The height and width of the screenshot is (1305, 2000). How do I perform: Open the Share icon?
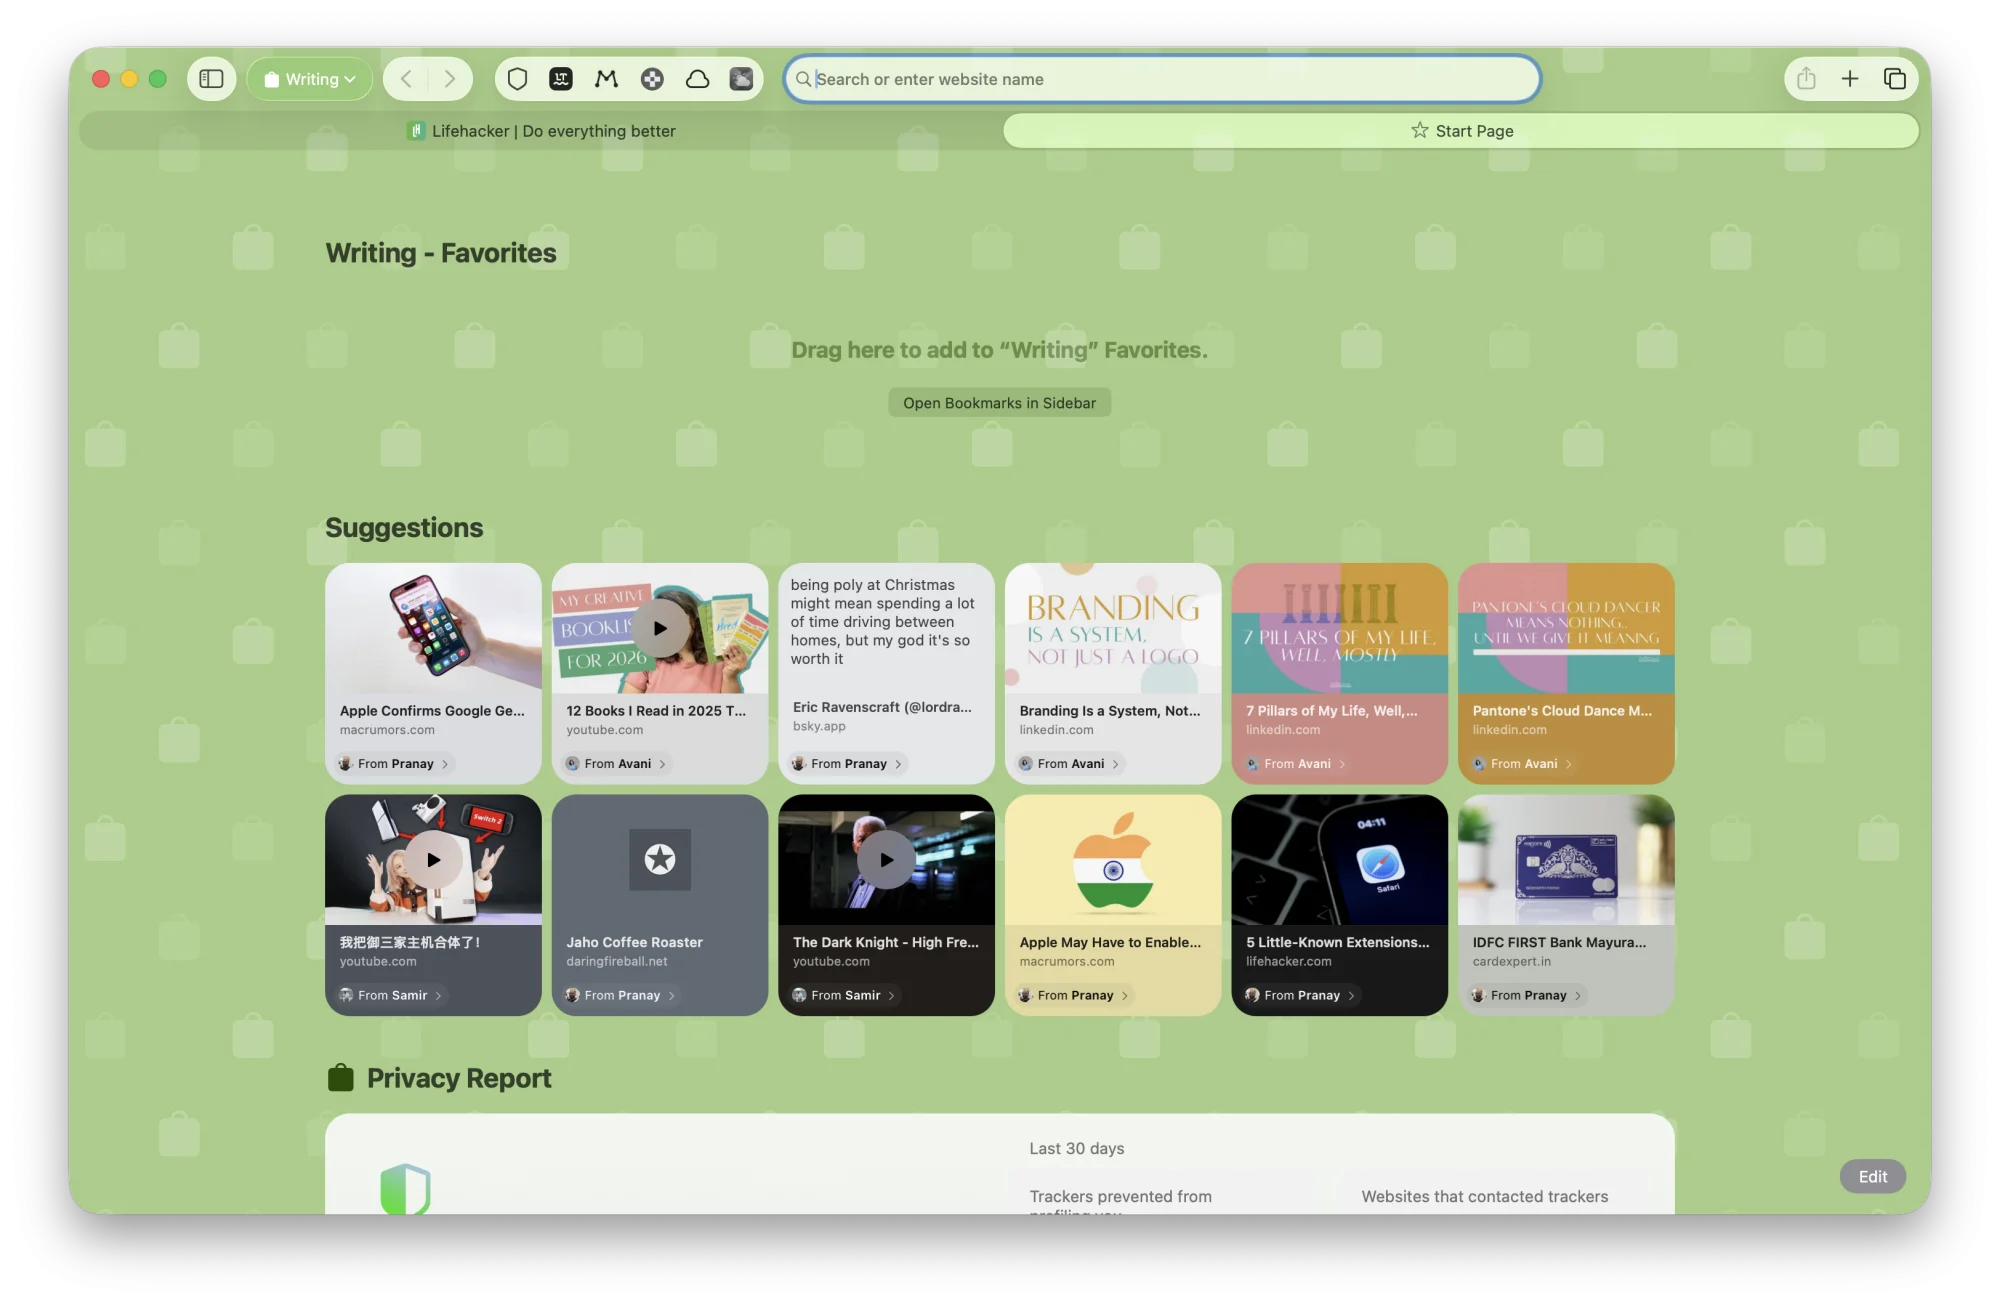(x=1805, y=78)
